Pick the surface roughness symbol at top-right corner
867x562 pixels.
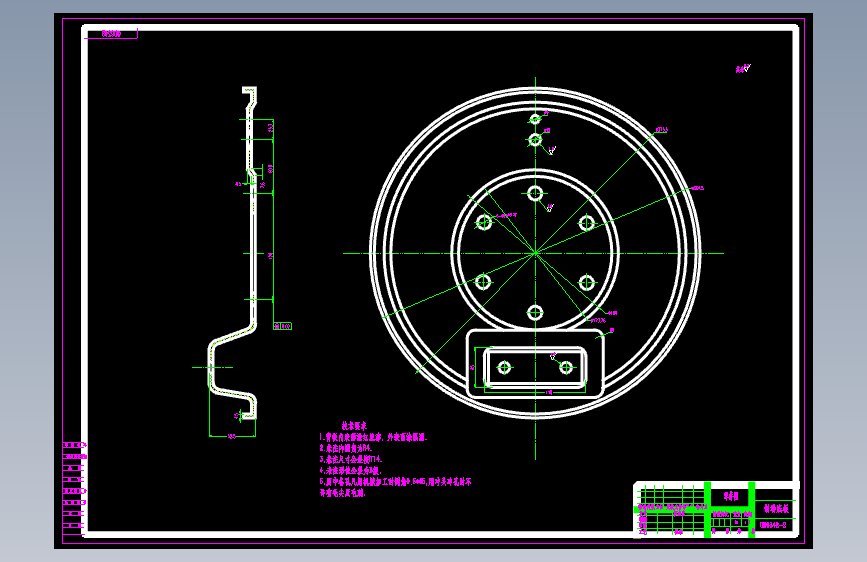click(x=743, y=69)
